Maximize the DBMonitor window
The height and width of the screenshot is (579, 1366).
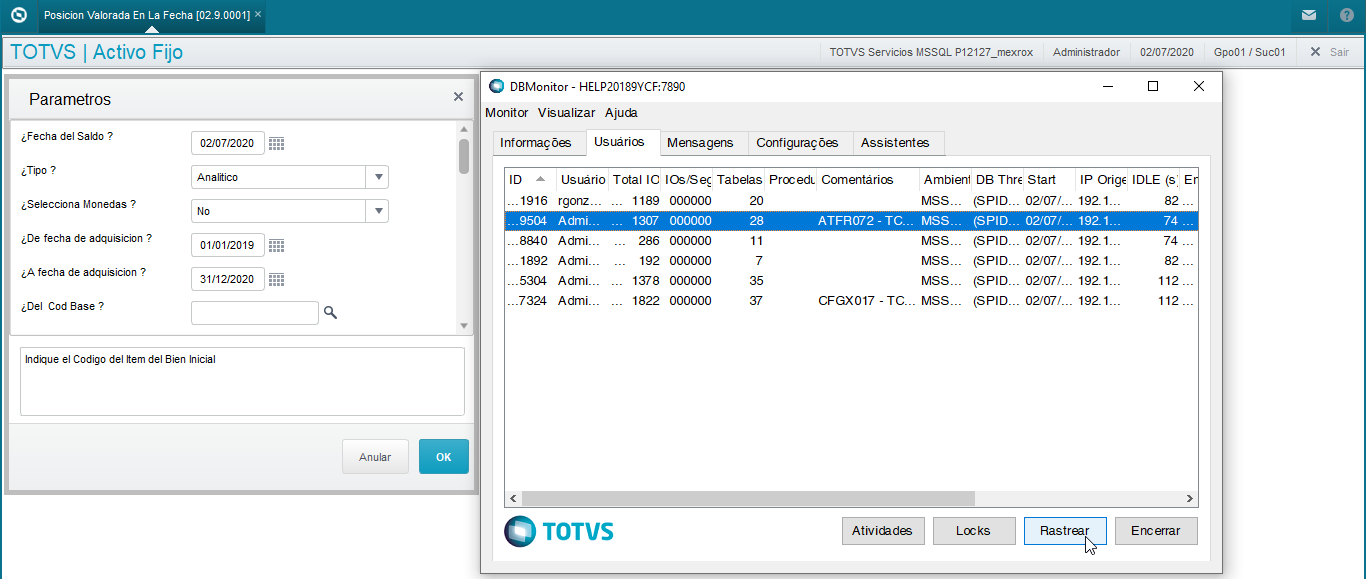point(1153,87)
